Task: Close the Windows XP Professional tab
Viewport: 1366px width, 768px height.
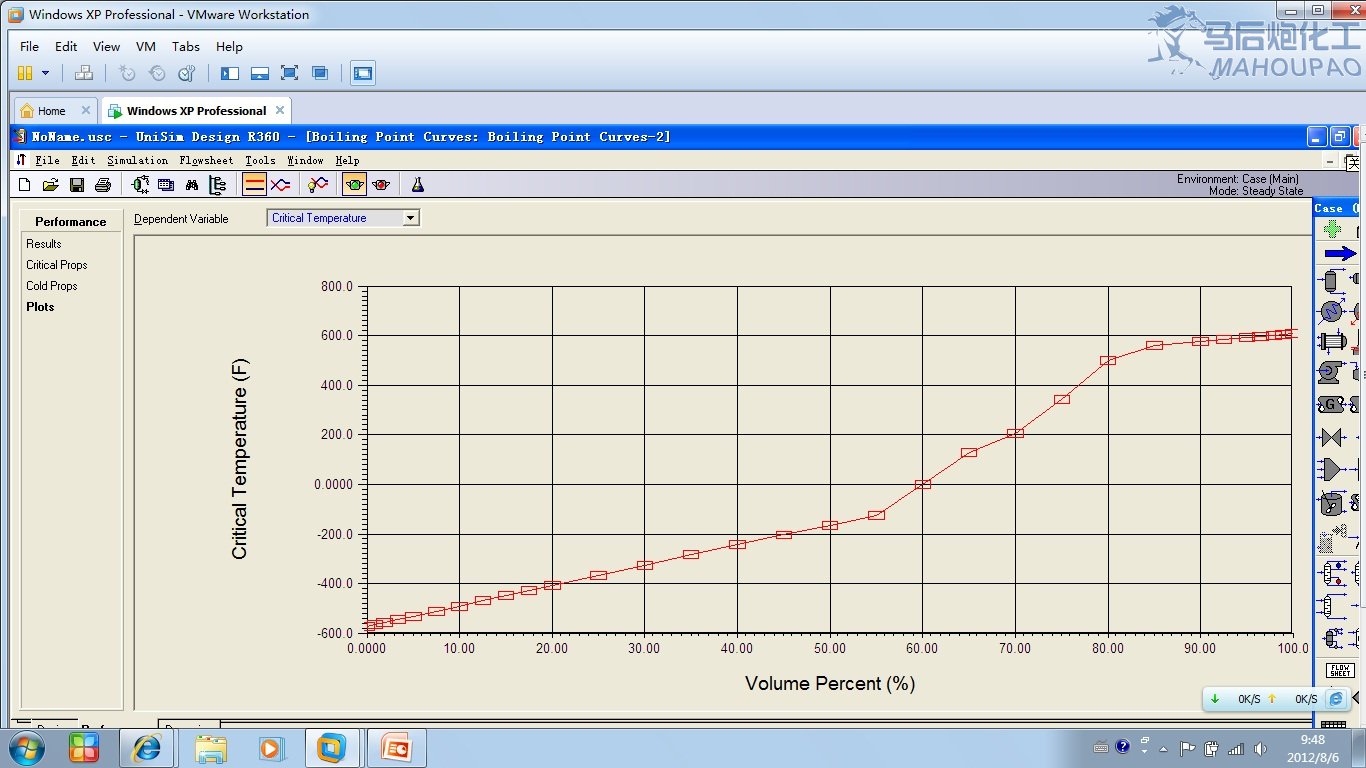Action: pos(280,110)
